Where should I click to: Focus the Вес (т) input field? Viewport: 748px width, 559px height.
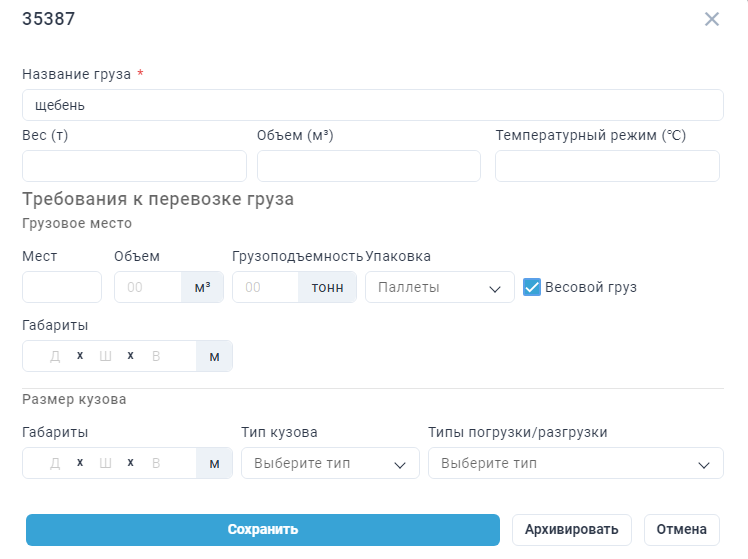tap(134, 166)
